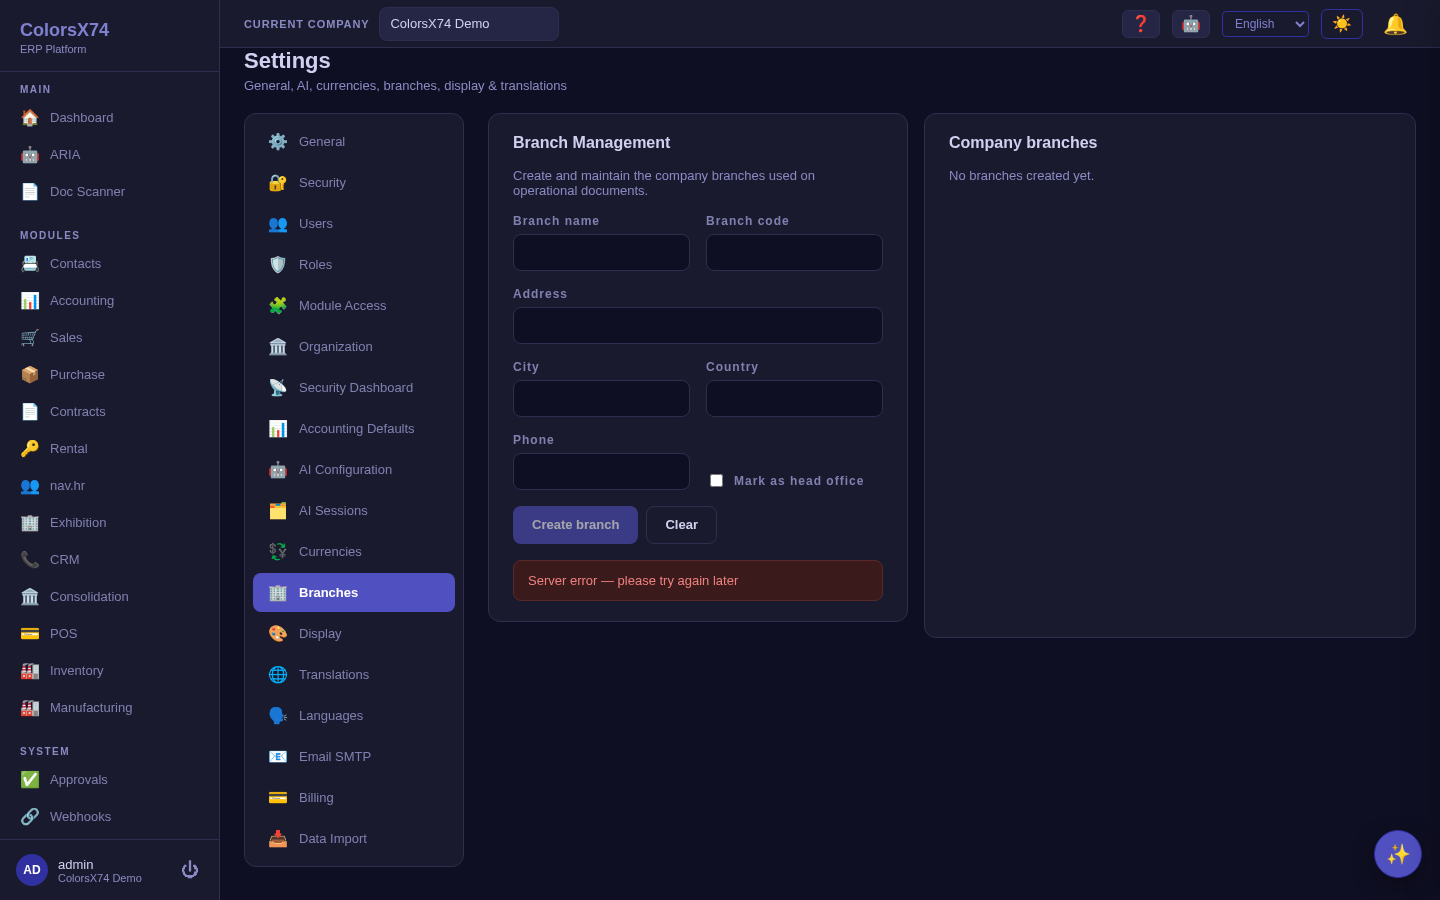
Task: Click the Purchase box icon
Action: (x=30, y=375)
